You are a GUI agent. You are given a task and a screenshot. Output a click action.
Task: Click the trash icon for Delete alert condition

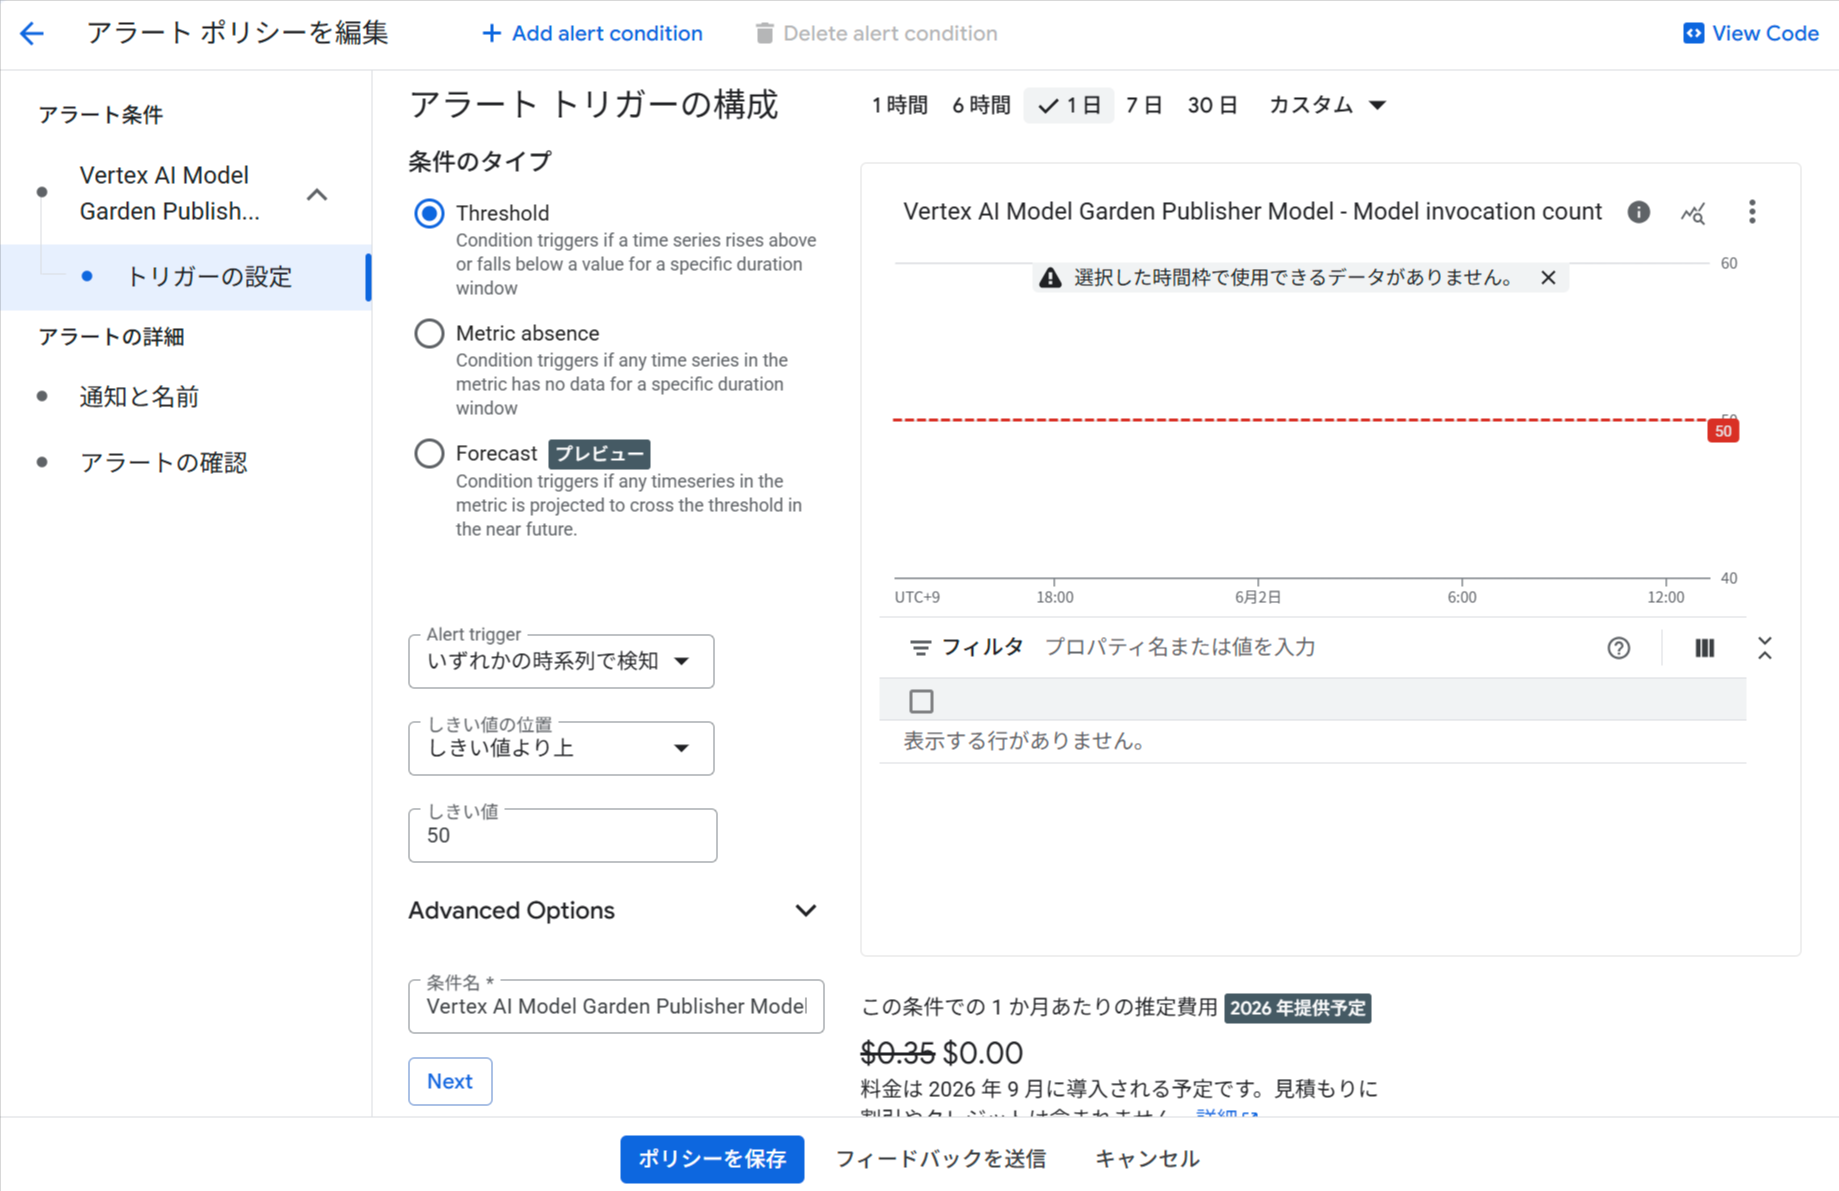point(764,34)
